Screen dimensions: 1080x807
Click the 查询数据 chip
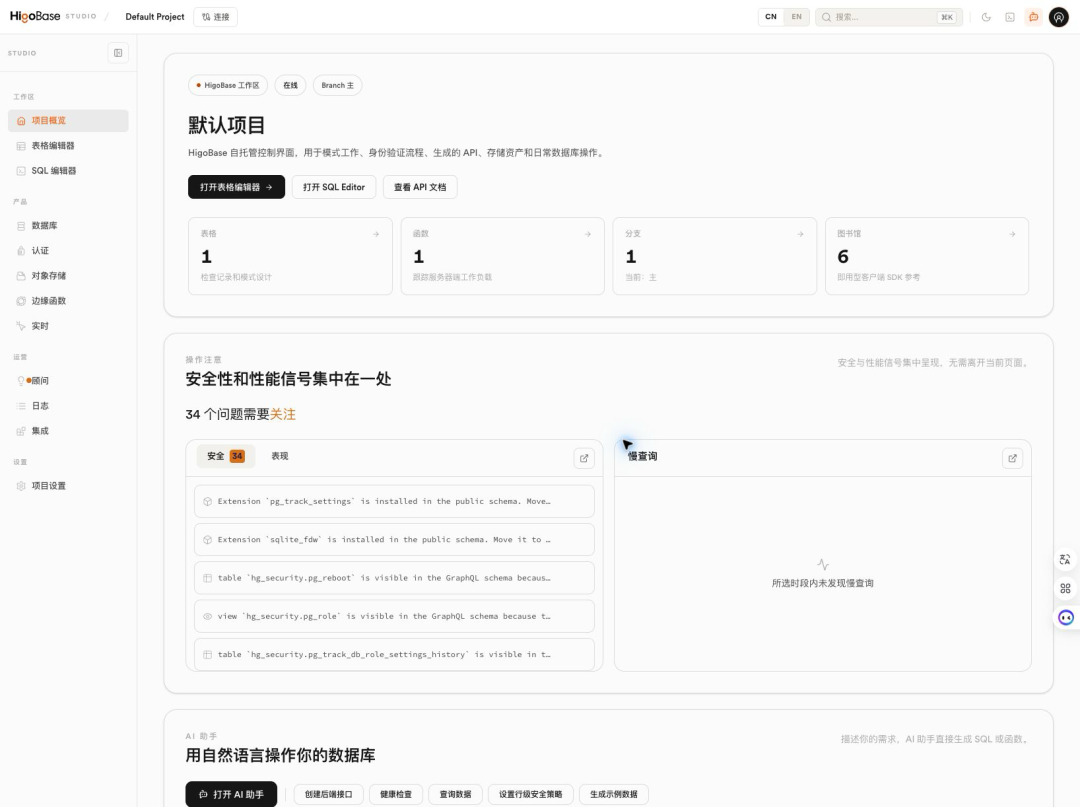455,795
